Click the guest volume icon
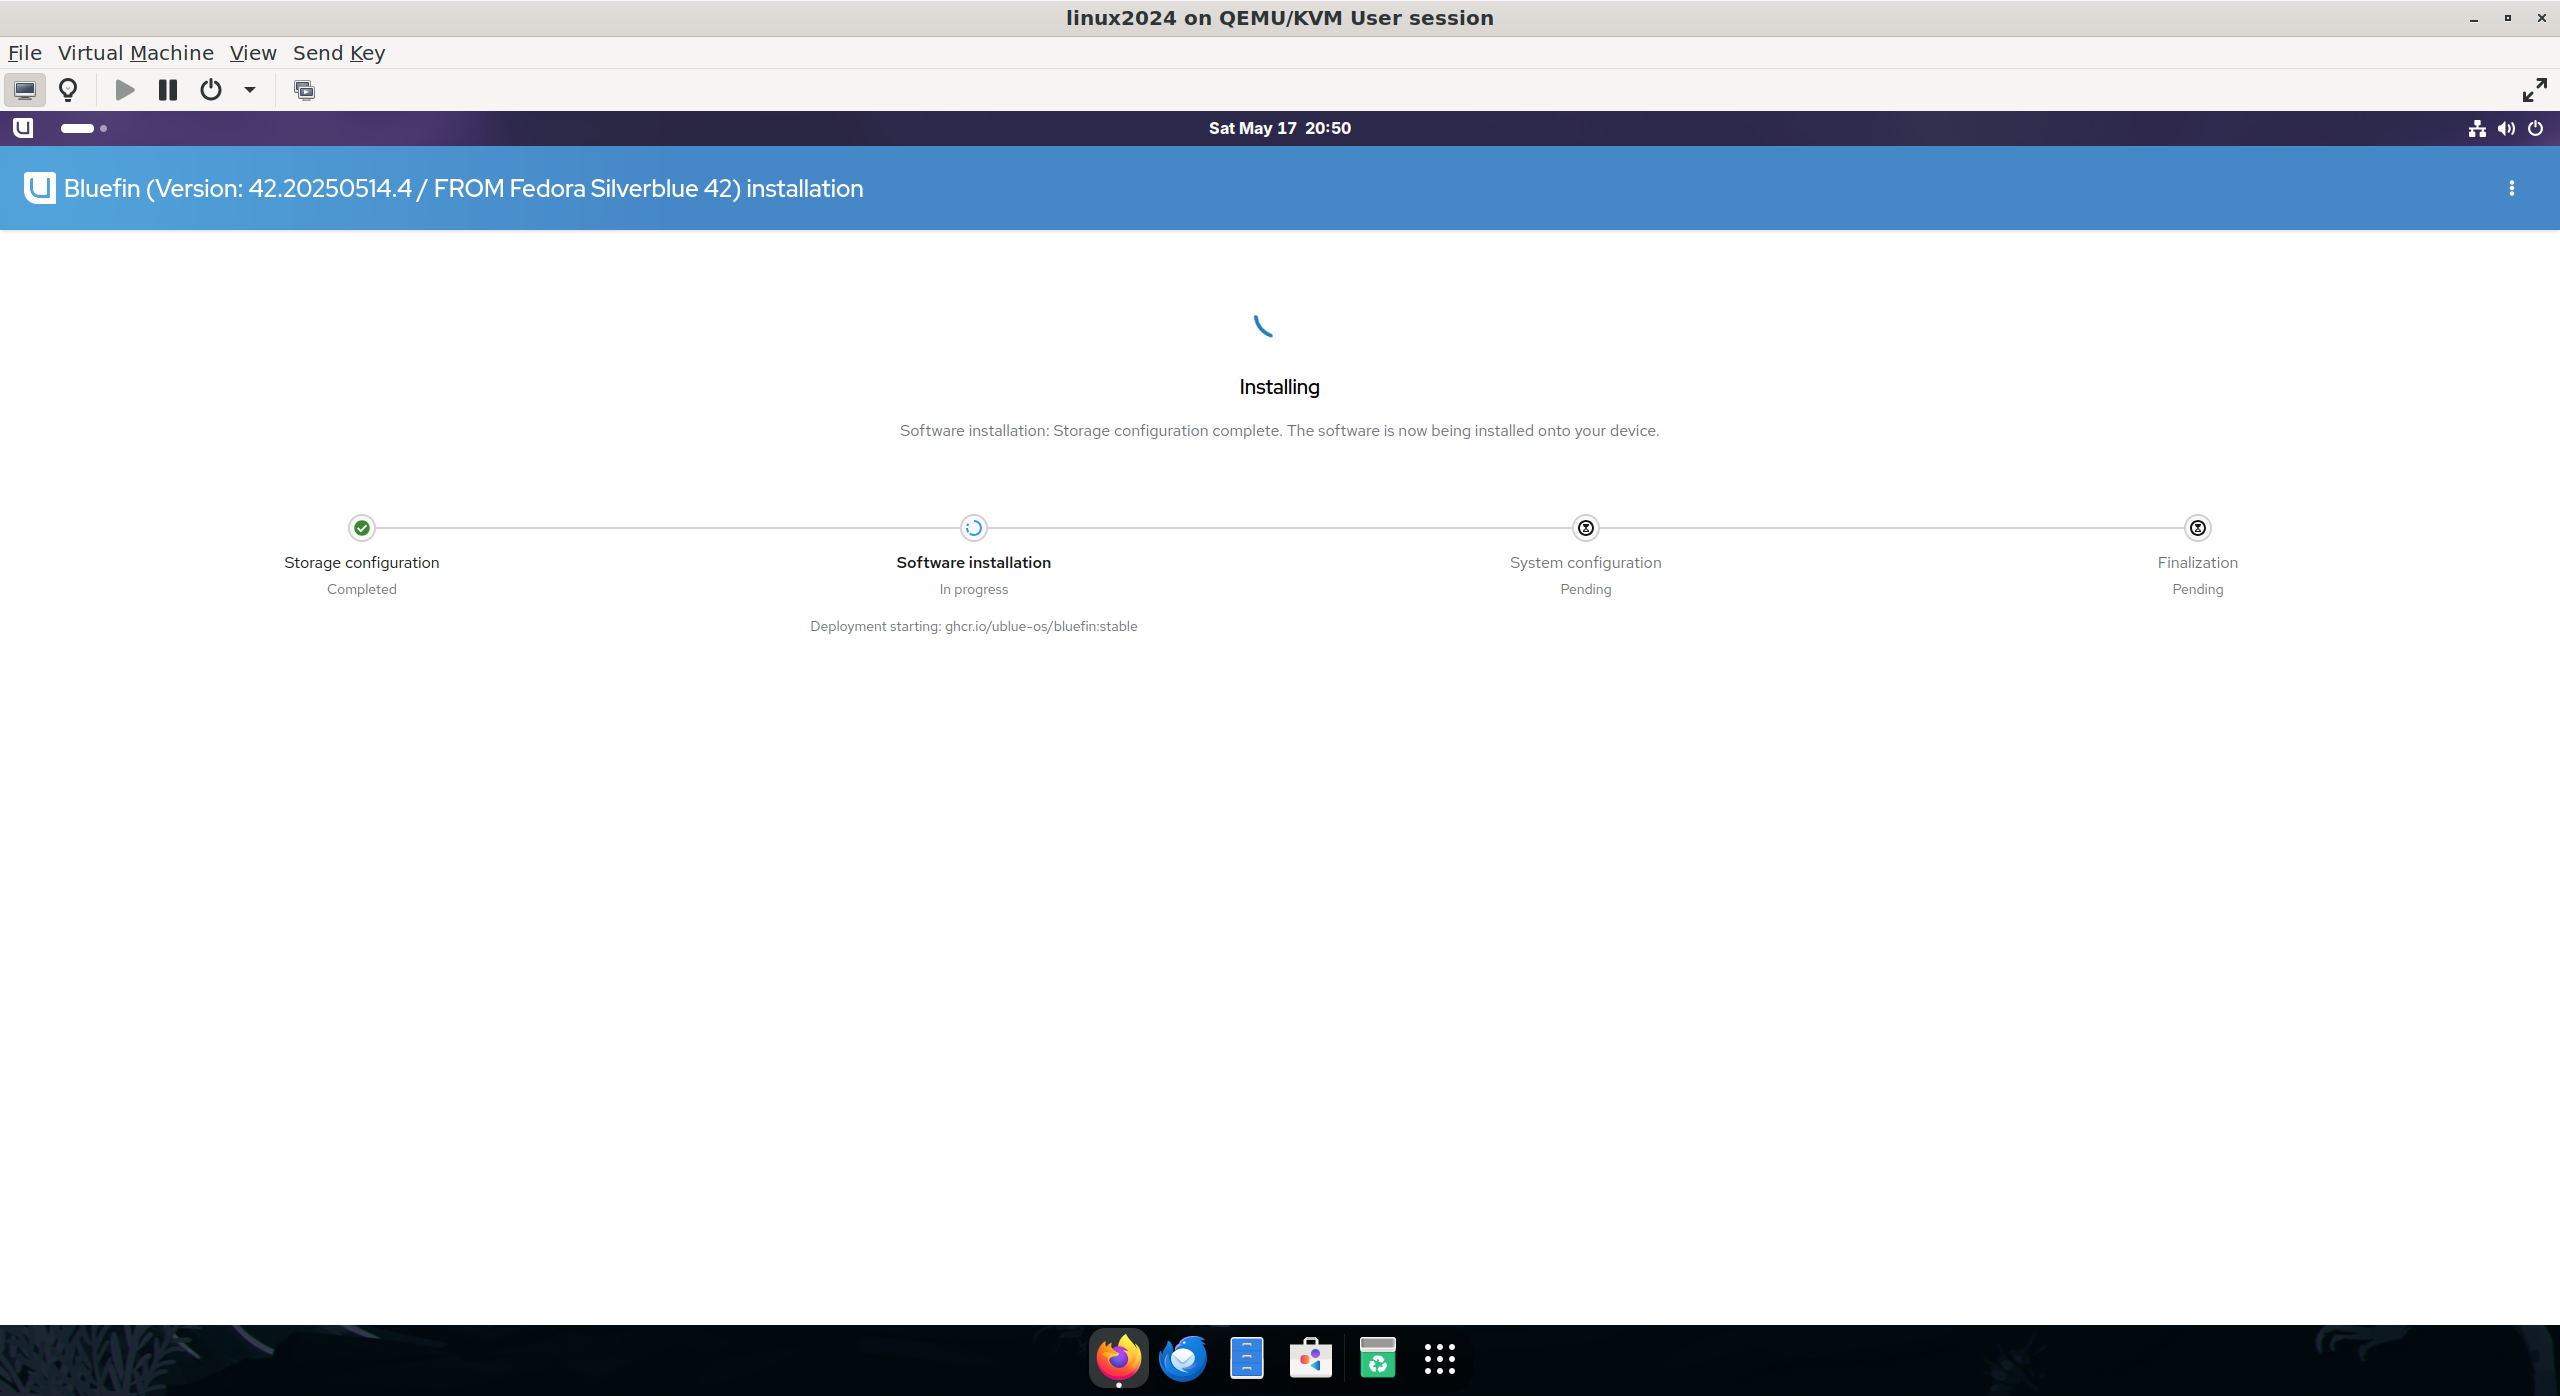Viewport: 2560px width, 1396px height. [2506, 128]
